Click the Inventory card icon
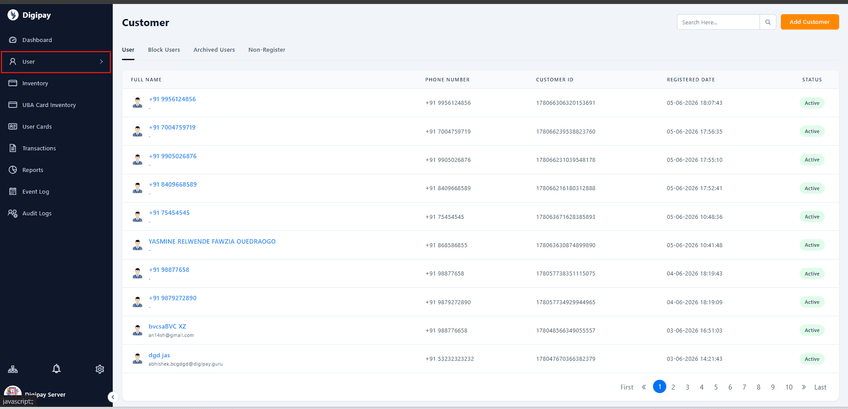 coord(13,83)
